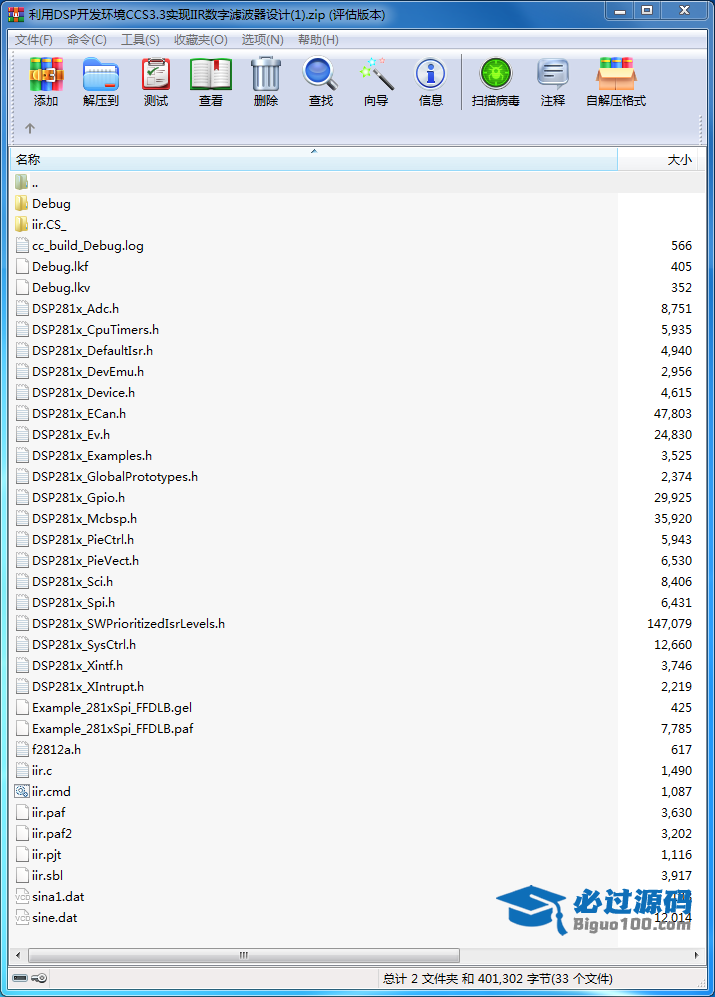Select DSP281x_Examples.h file
715x997 pixels.
coord(83,455)
